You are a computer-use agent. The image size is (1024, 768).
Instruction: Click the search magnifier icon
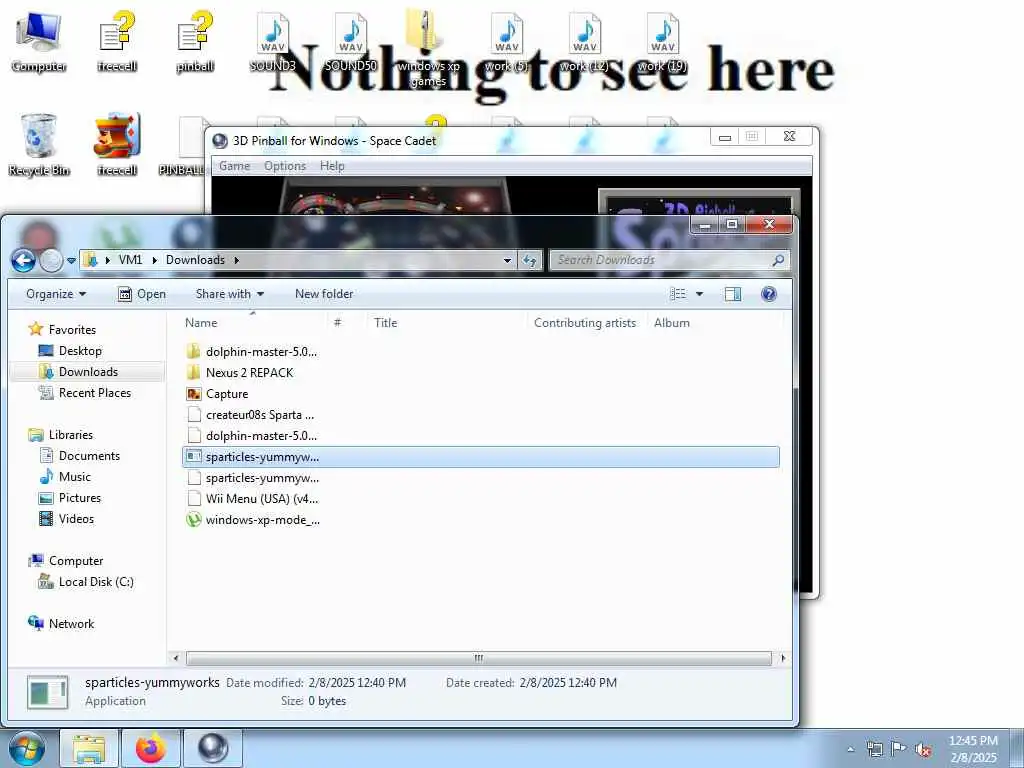click(x=778, y=260)
